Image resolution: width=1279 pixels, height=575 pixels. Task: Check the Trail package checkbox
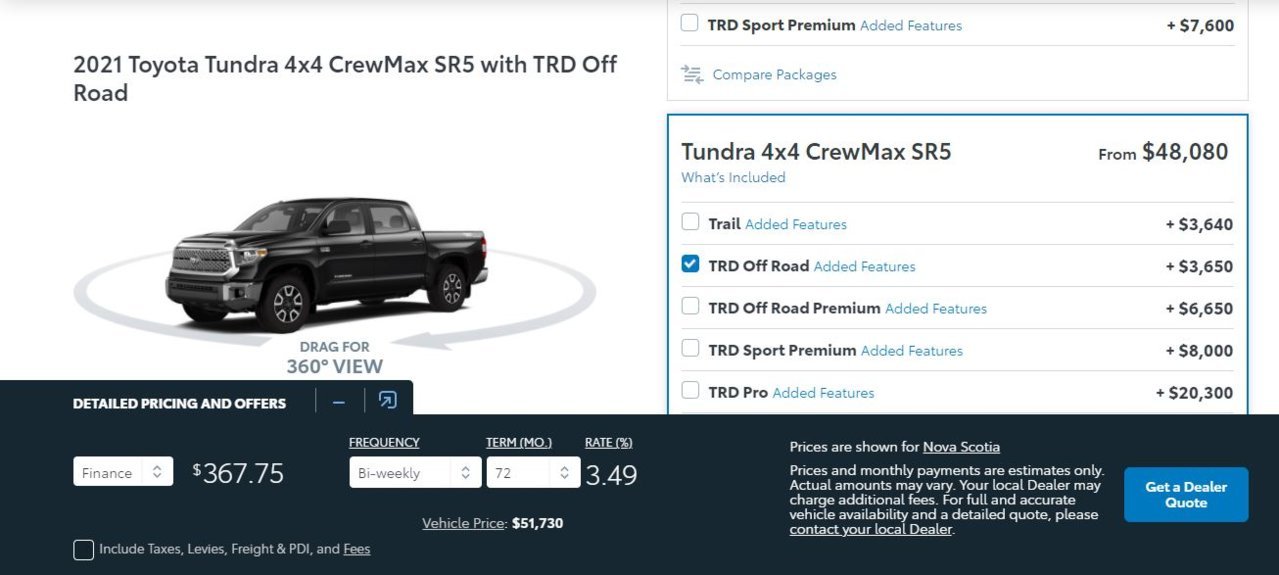[690, 222]
